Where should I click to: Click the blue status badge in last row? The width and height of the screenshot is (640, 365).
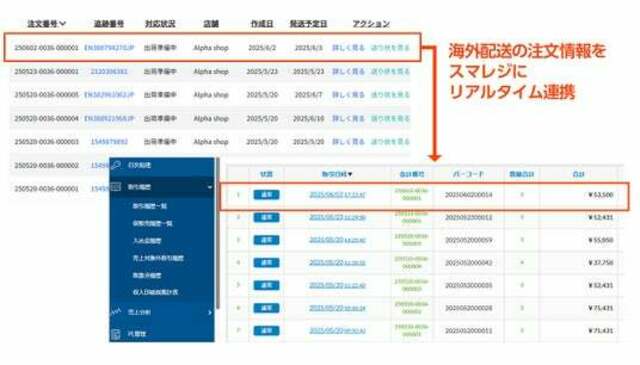[x=266, y=330]
